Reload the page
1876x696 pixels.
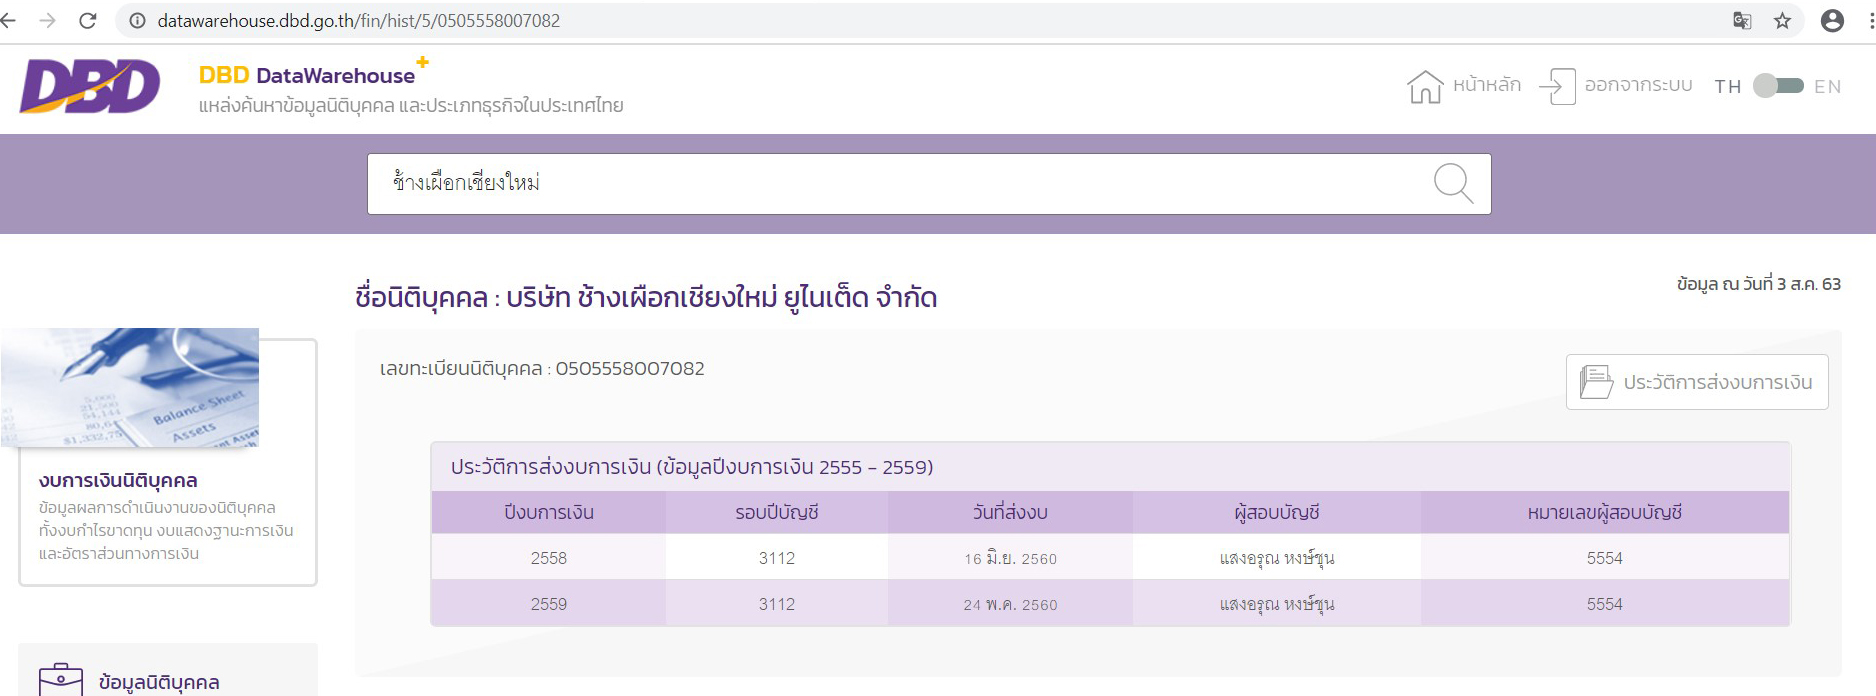coord(88,21)
